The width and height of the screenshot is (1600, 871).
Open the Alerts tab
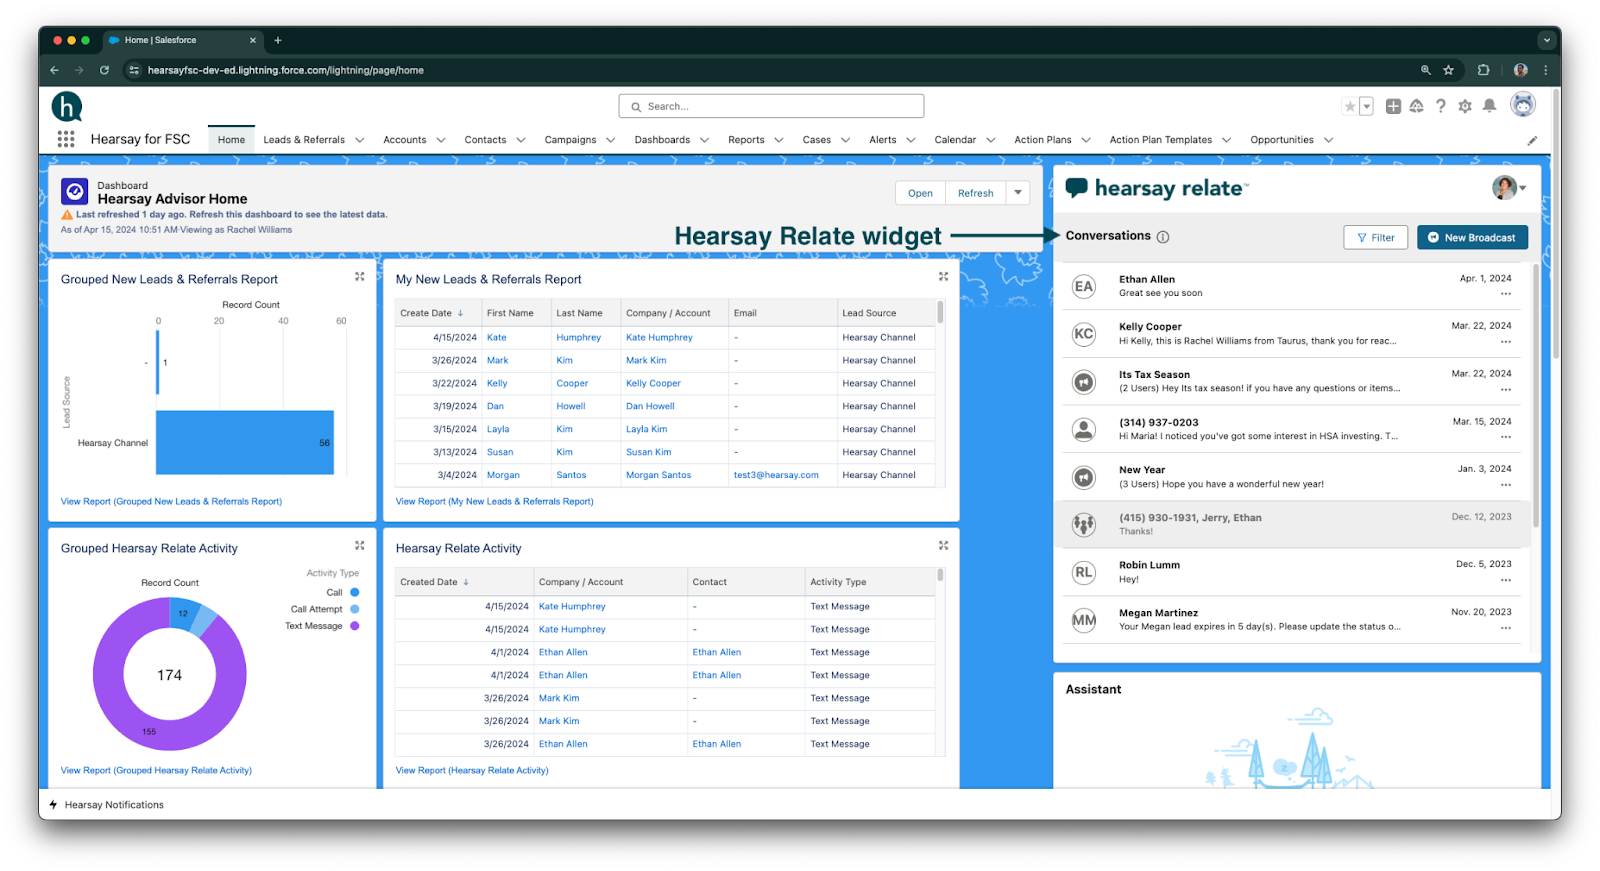pos(883,140)
